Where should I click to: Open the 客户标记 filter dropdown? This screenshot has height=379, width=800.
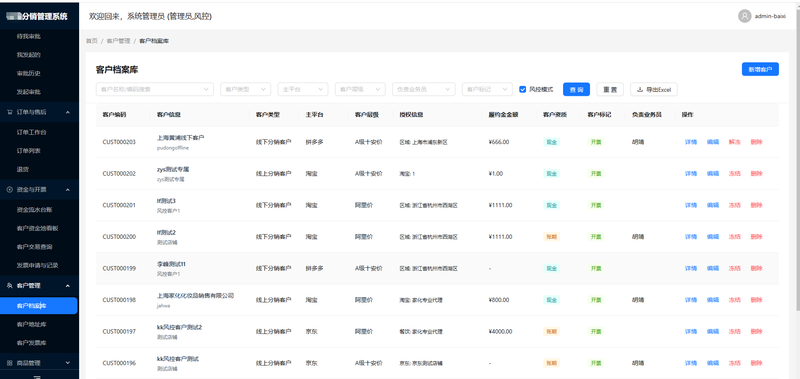pos(487,89)
